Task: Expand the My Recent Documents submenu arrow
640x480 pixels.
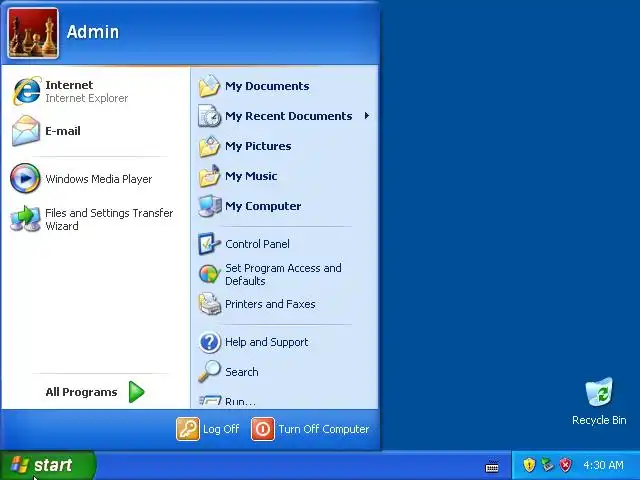Action: coord(367,116)
